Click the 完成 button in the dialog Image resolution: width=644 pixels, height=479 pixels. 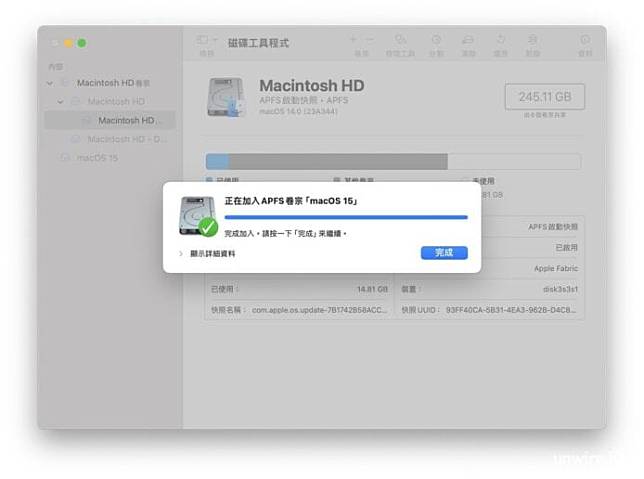[x=444, y=253]
